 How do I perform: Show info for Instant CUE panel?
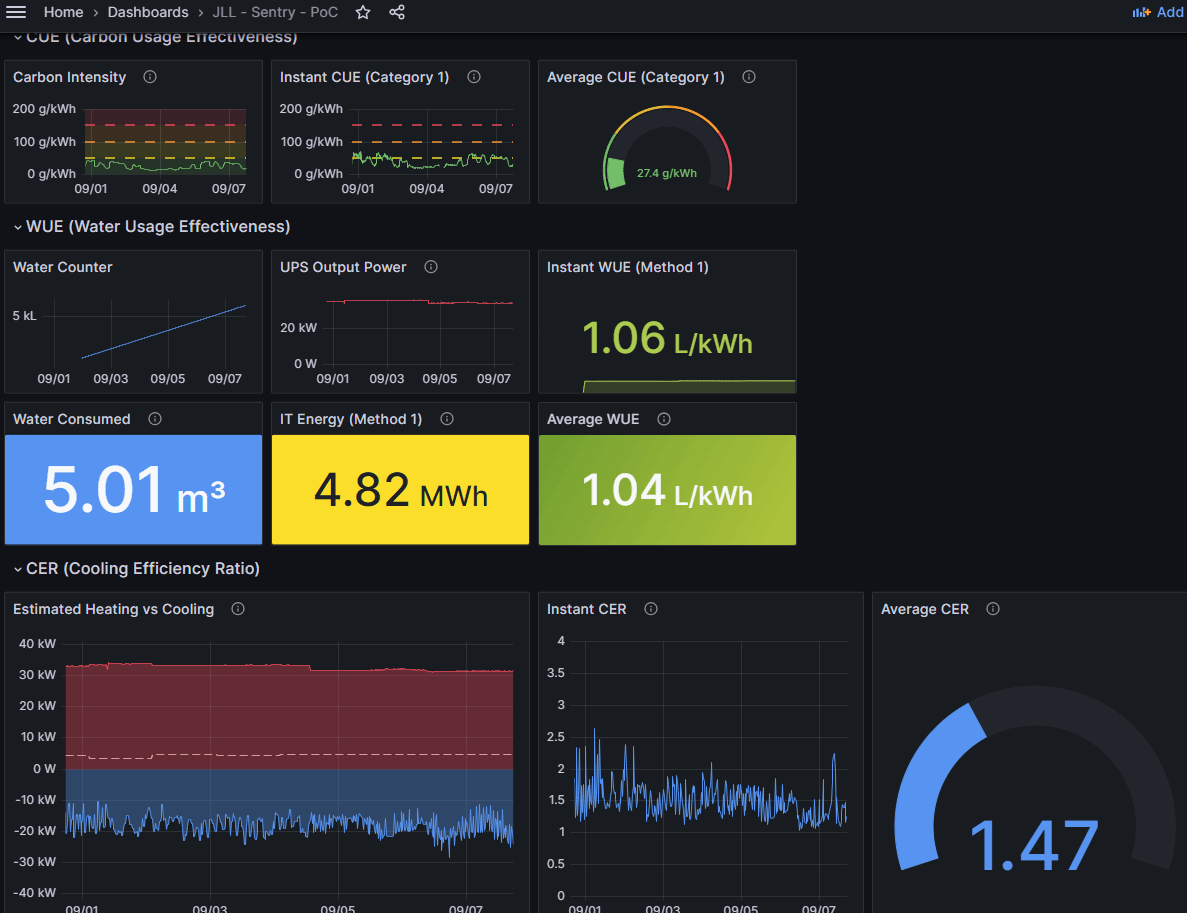pos(474,76)
